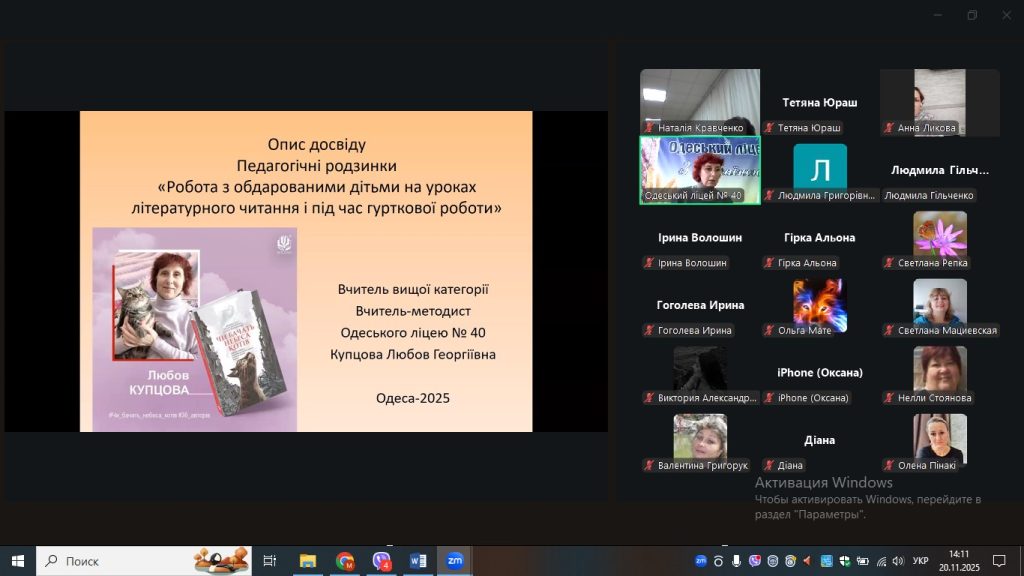The image size is (1024, 576).
Task: Click Людмила Григорівна's avatar with letter Л
Action: pos(819,167)
